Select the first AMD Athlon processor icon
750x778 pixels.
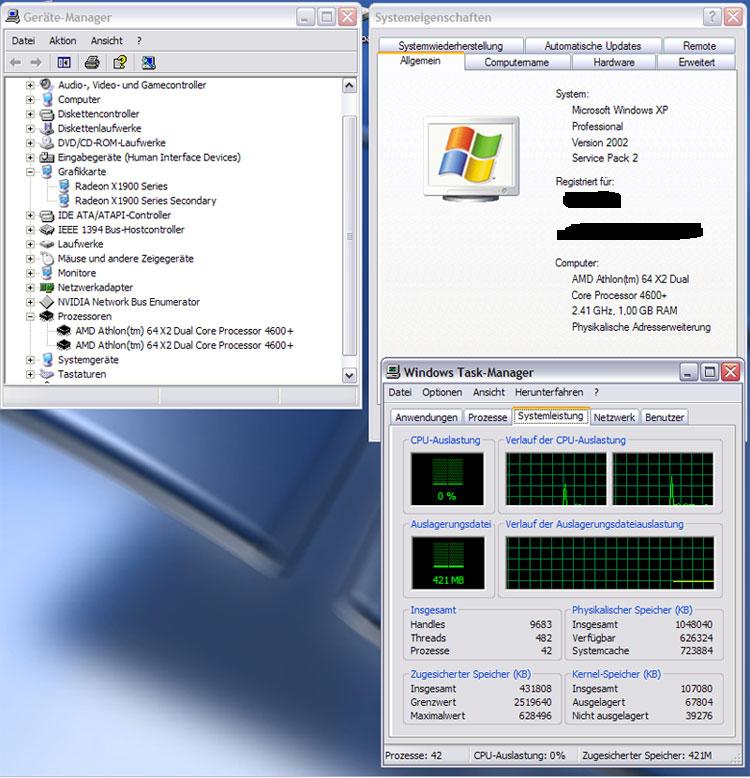[x=64, y=330]
